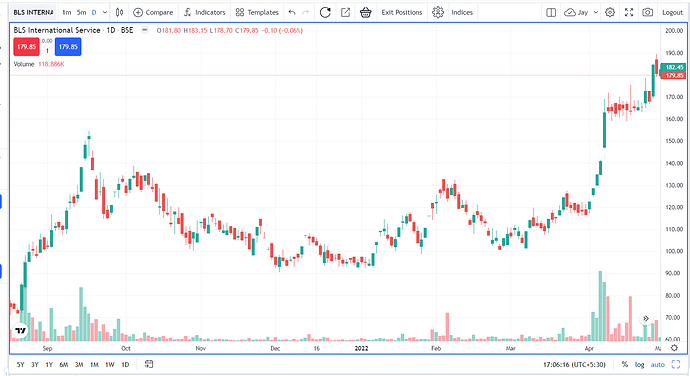The width and height of the screenshot is (690, 376).
Task: Expand the timeframe interval dropdown arrow
Action: tap(105, 12)
